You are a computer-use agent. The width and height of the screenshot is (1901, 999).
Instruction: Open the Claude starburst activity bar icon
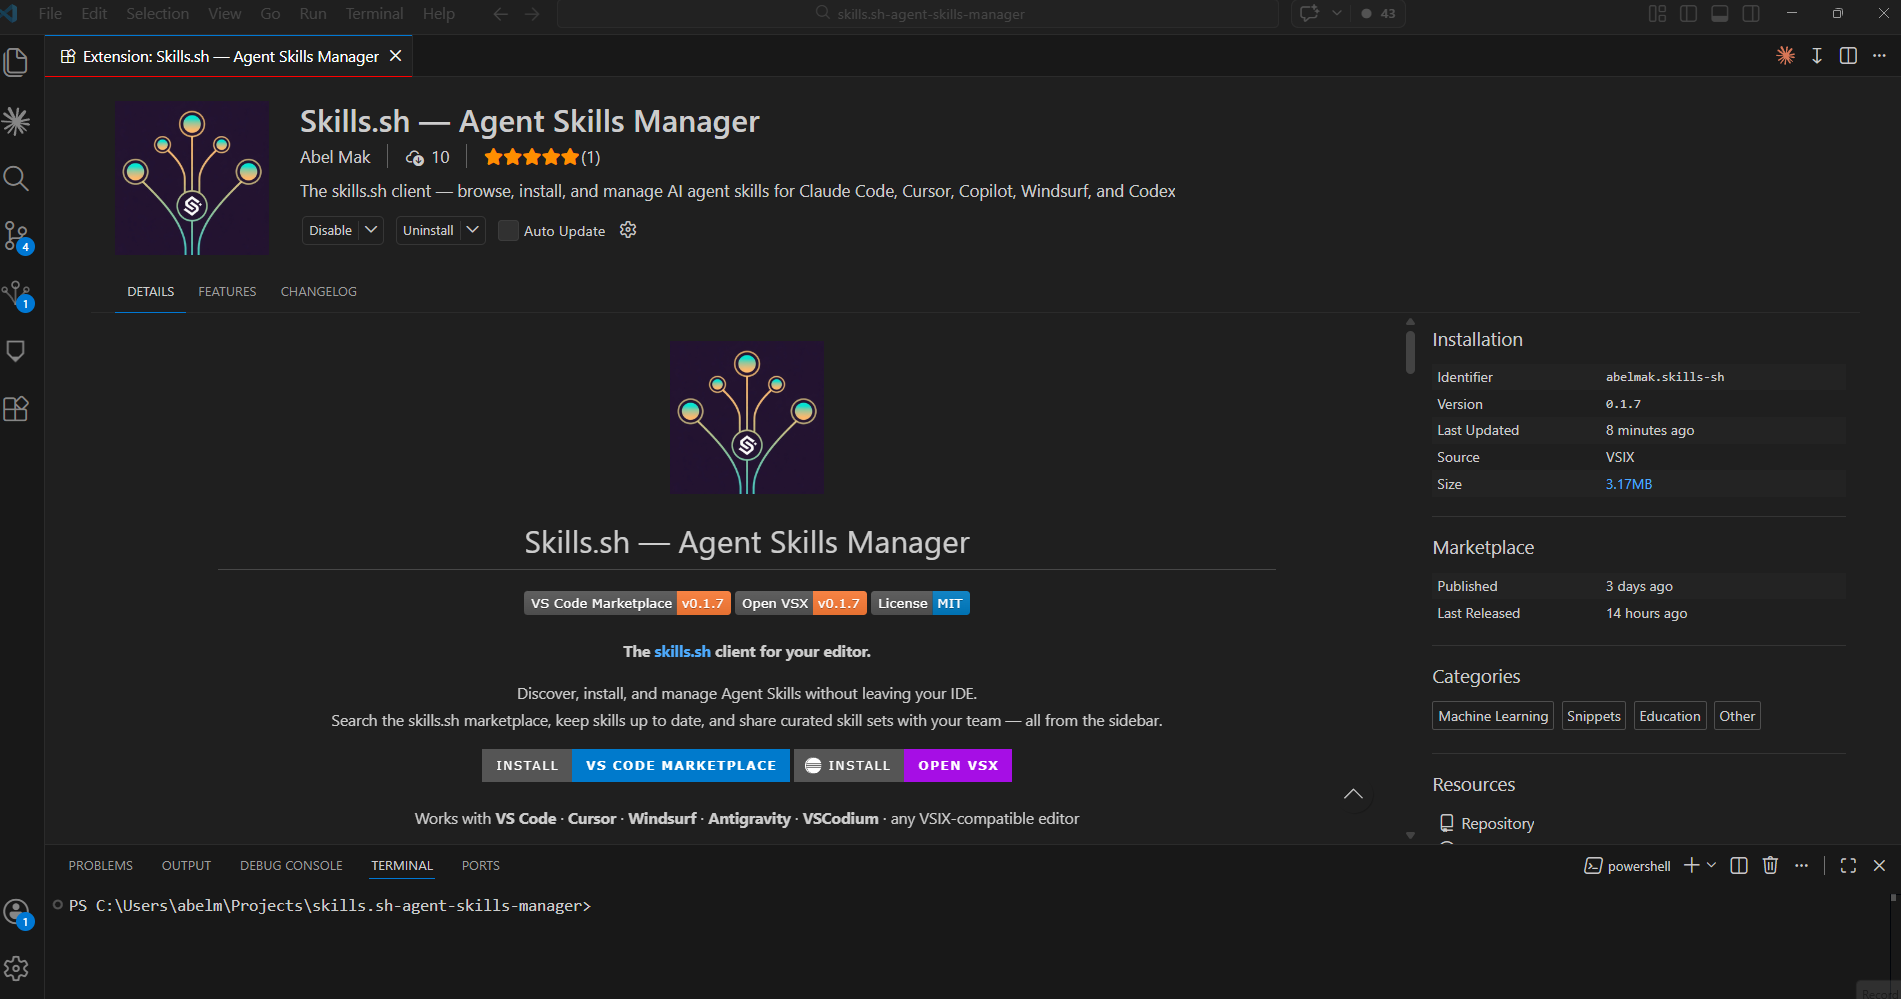[16, 121]
